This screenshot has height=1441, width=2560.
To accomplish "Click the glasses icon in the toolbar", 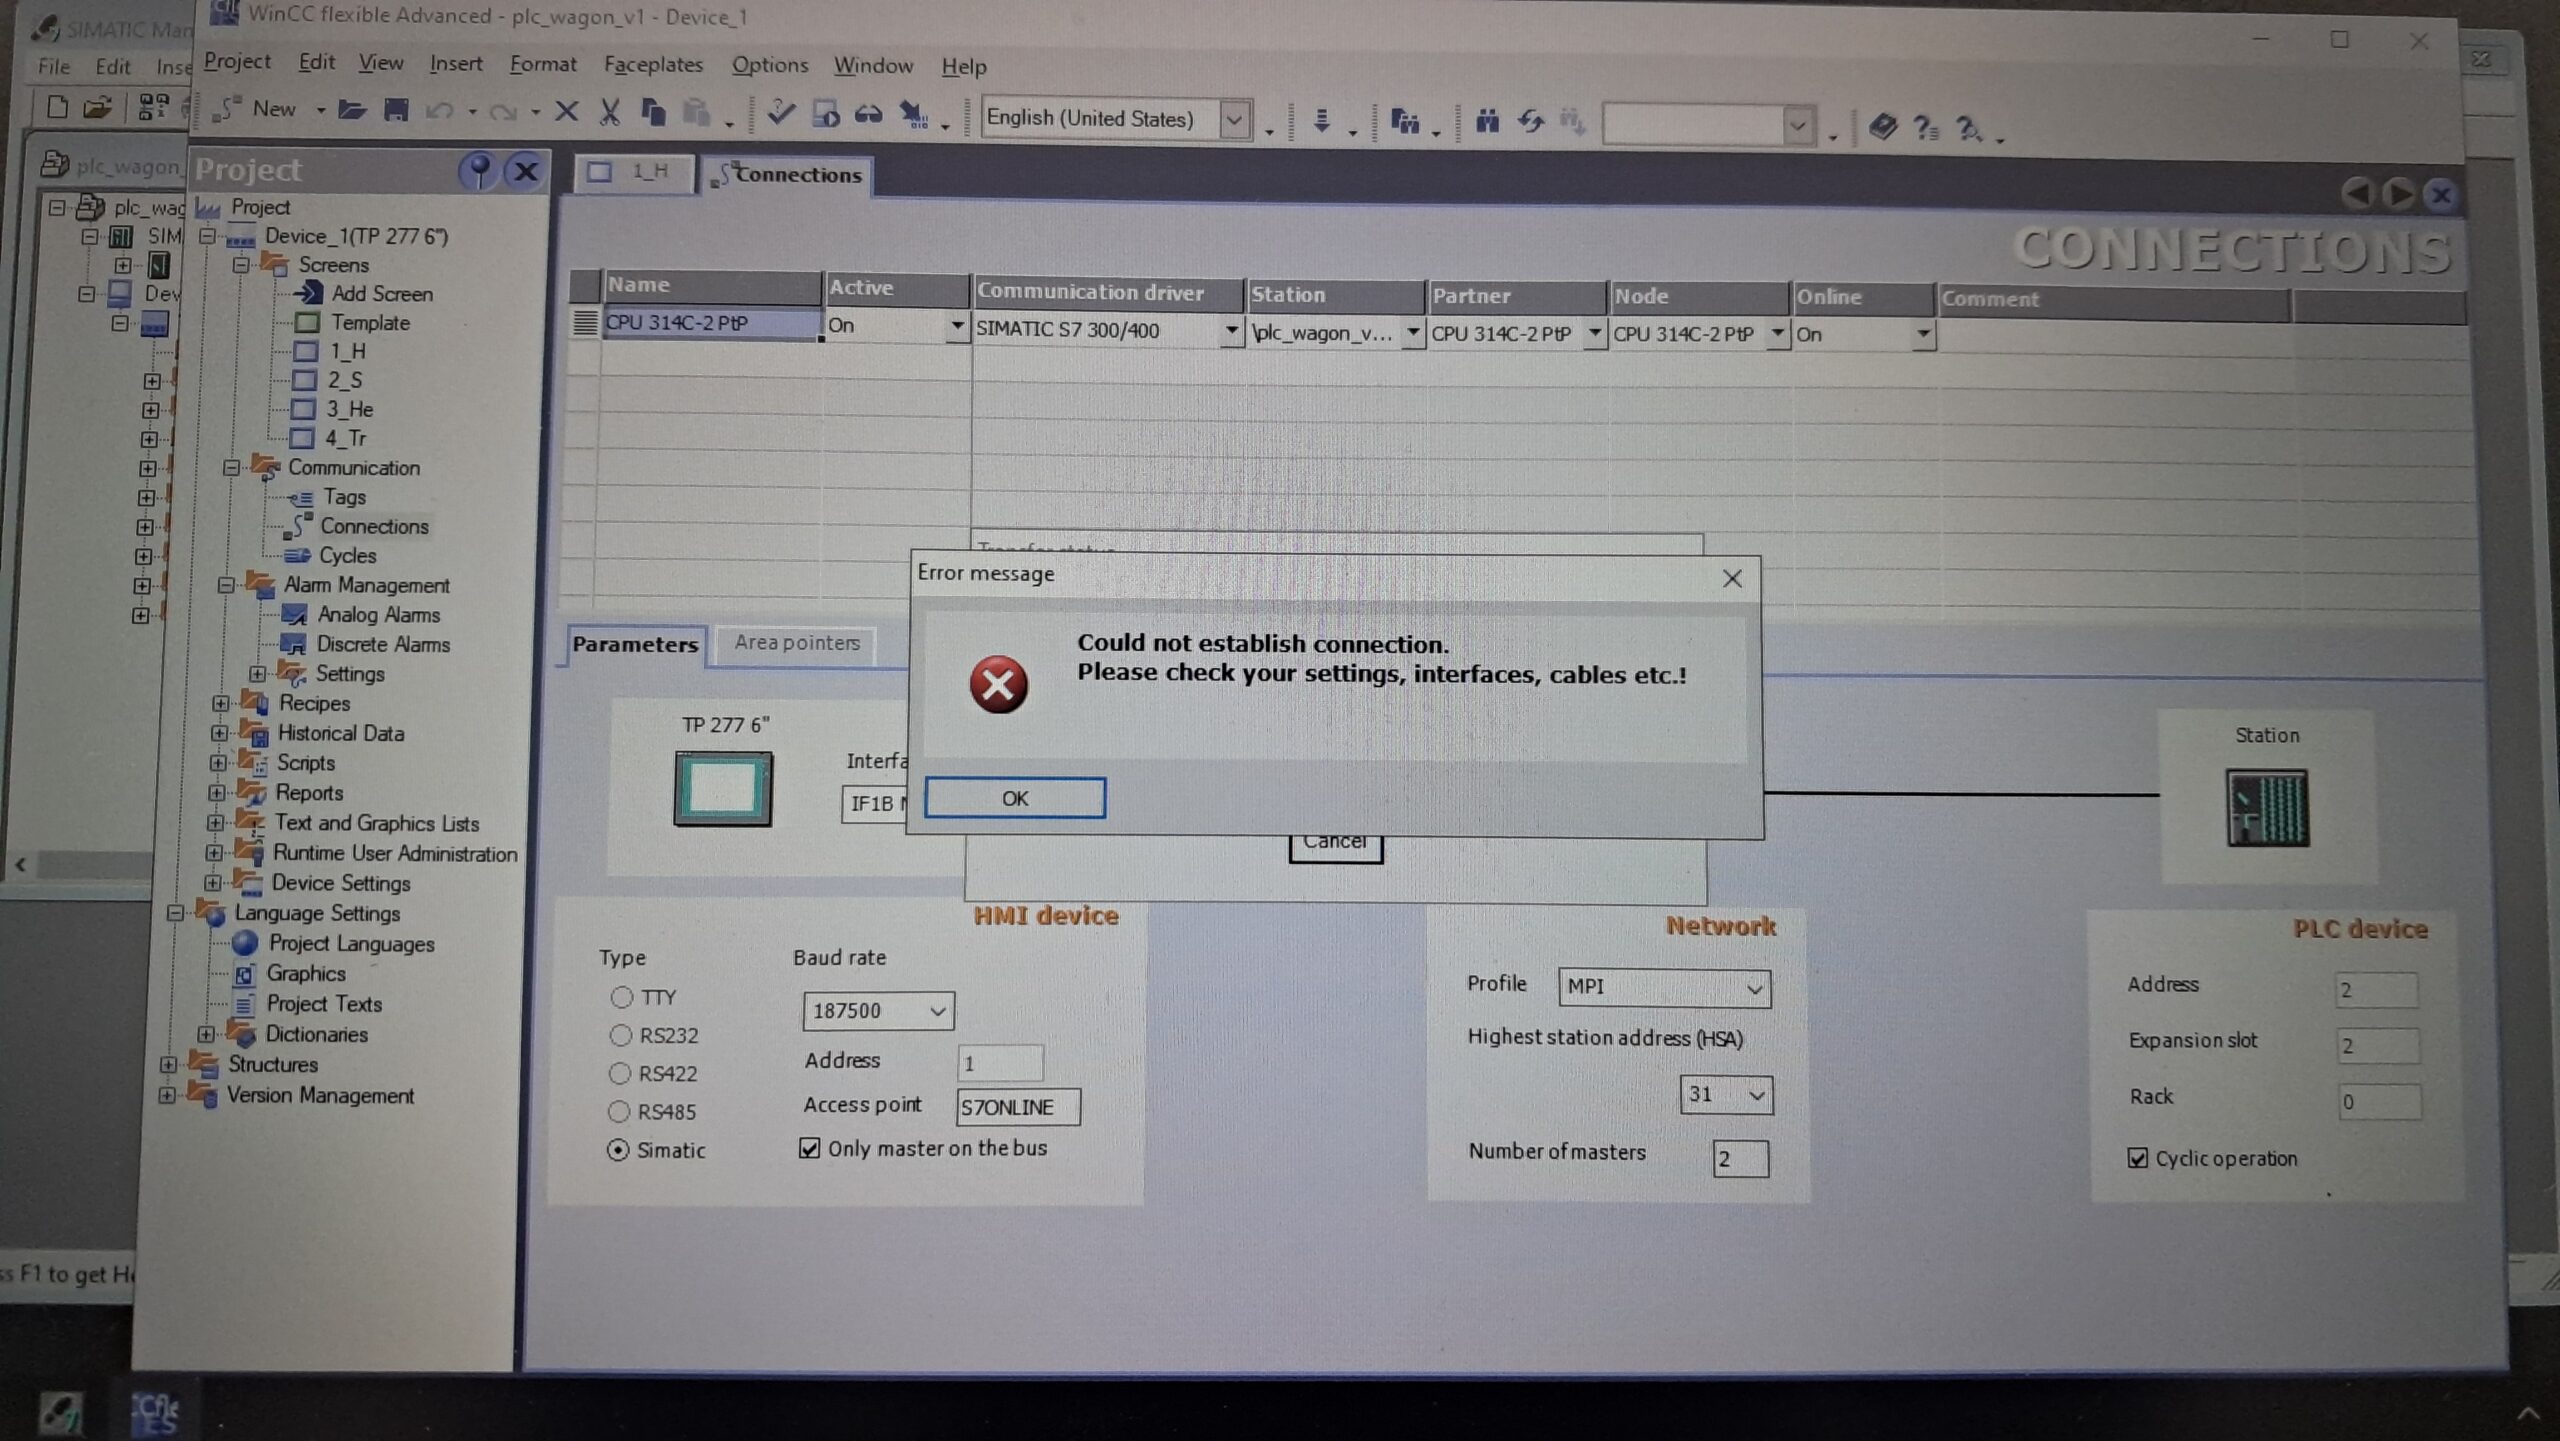I will click(868, 115).
